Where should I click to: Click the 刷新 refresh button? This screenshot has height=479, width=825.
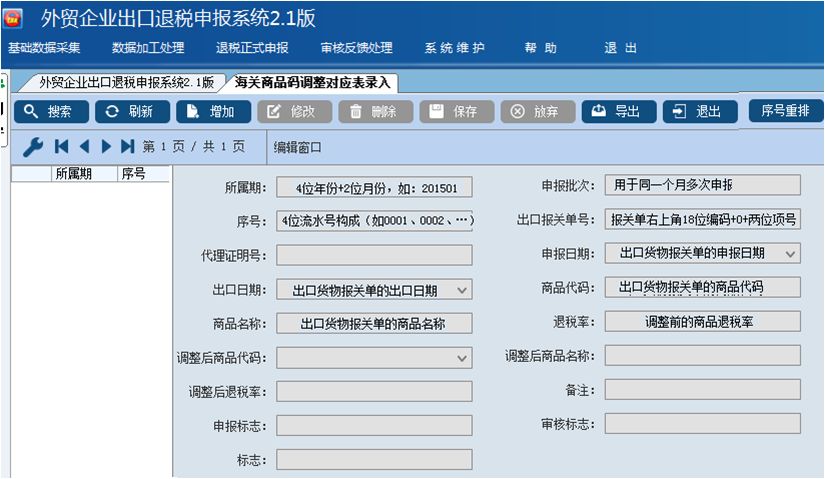[132, 112]
